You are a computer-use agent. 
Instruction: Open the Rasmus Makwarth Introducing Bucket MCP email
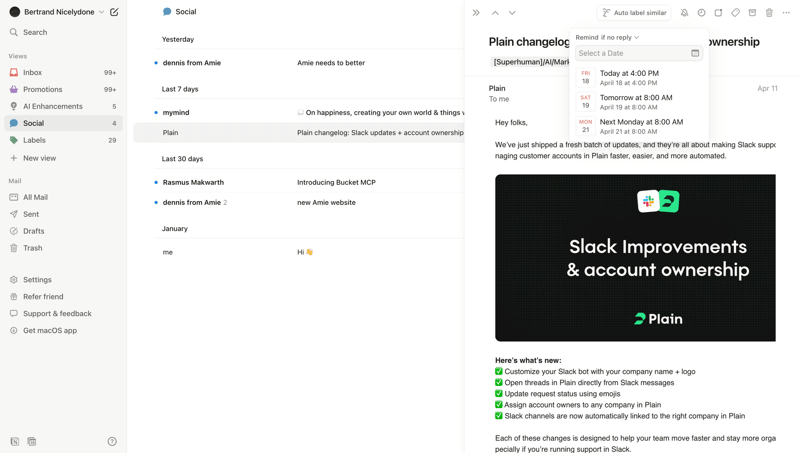click(x=299, y=182)
